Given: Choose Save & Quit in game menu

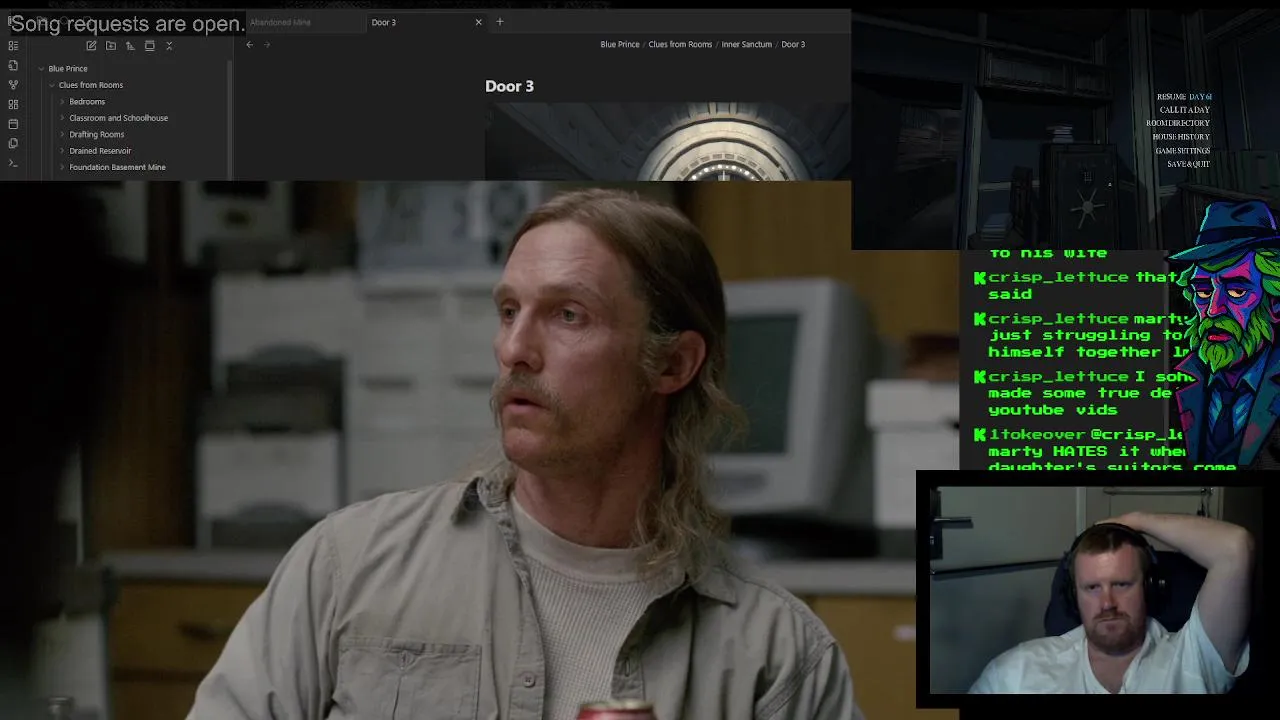Looking at the screenshot, I should (1189, 164).
